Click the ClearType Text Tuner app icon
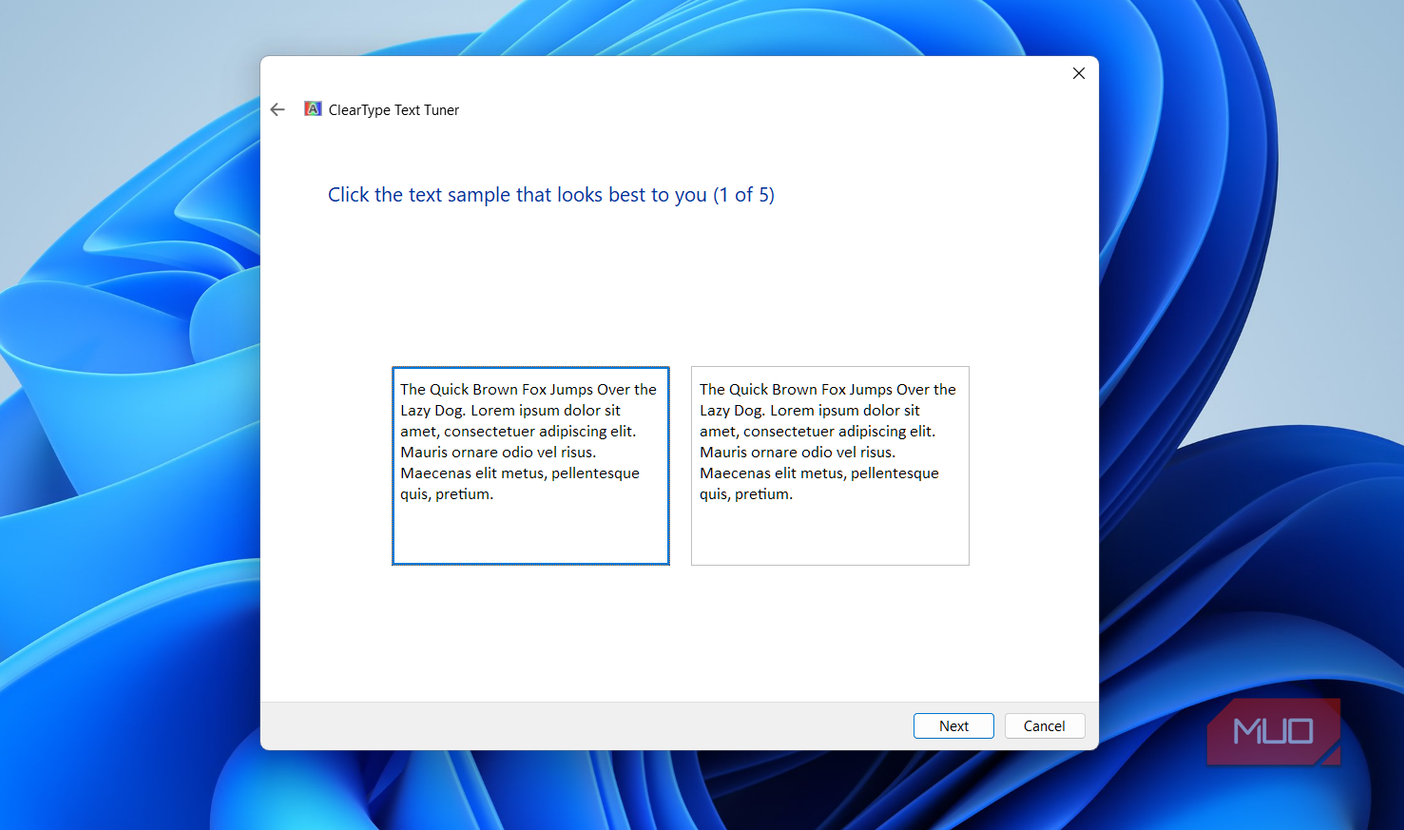1404x830 pixels. [313, 109]
